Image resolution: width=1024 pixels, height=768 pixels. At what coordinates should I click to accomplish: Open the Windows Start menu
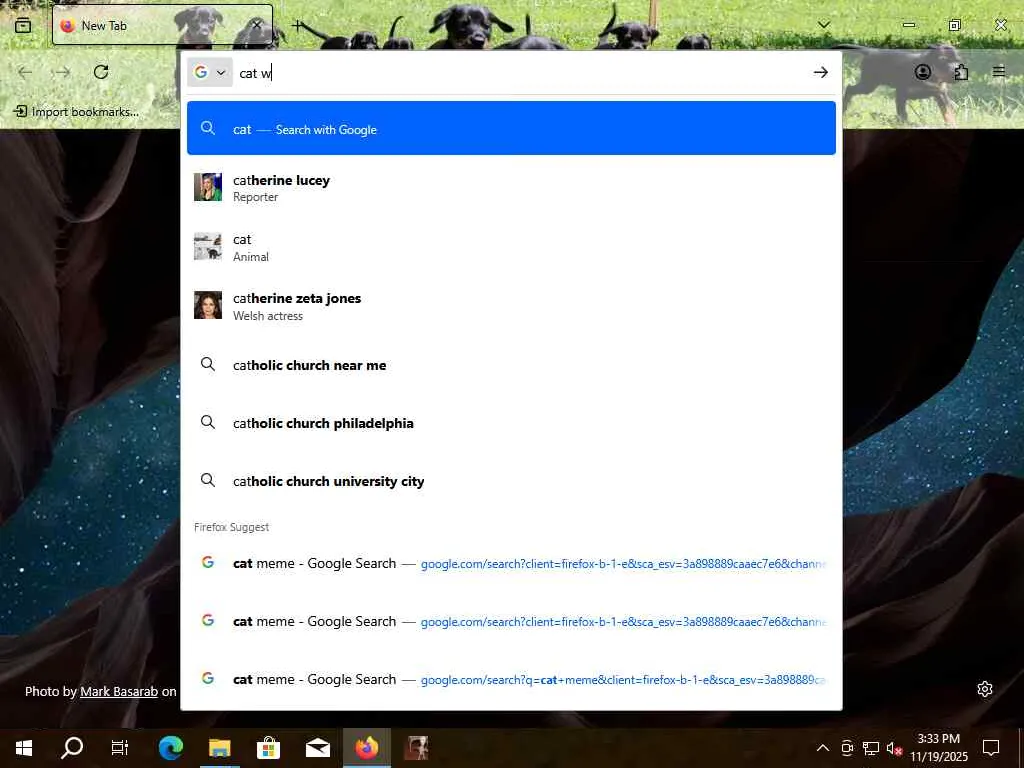point(24,748)
